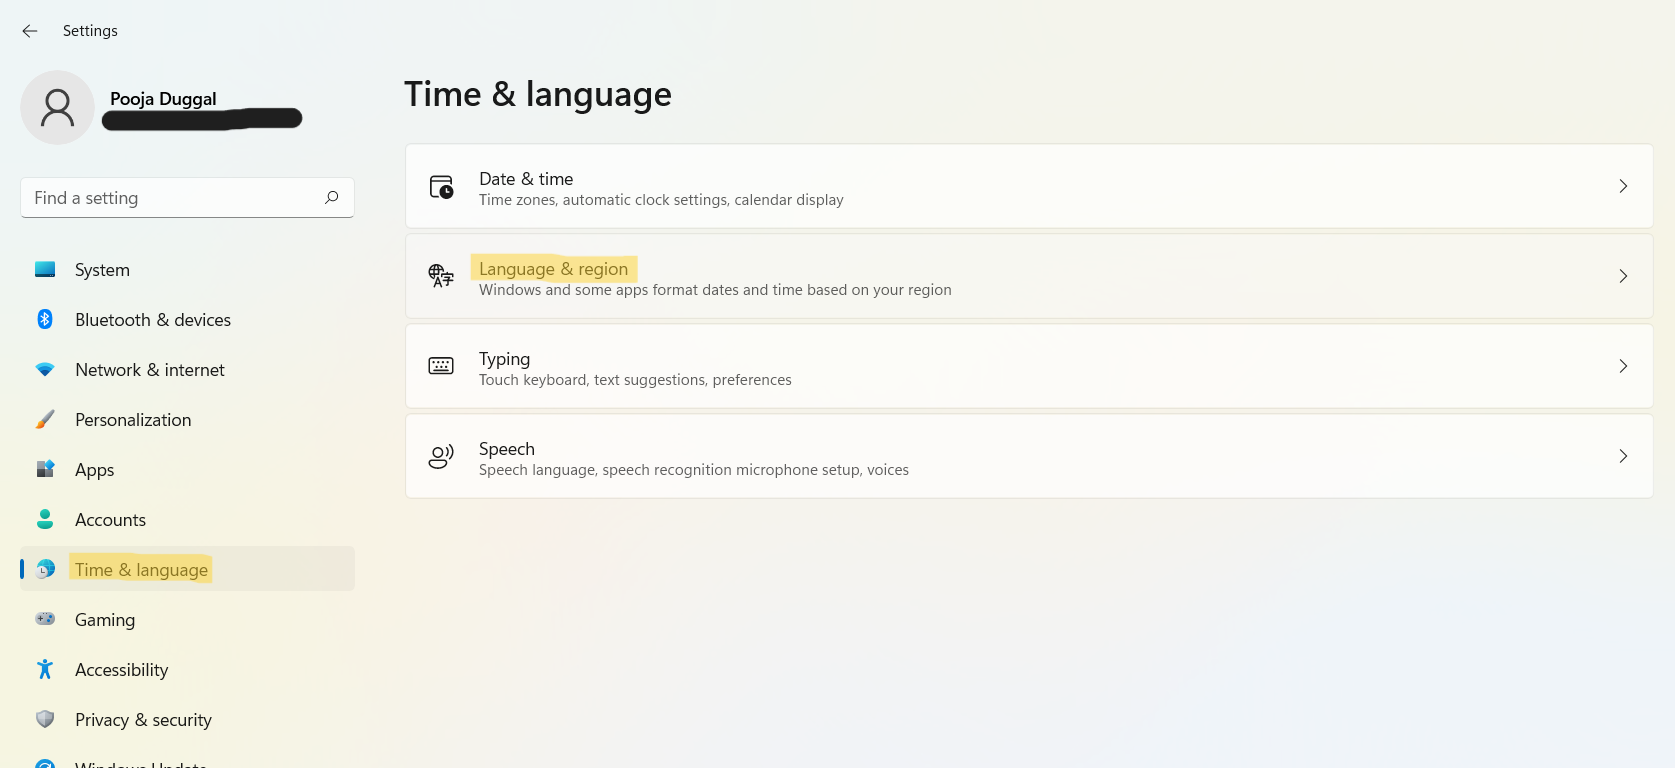1675x768 pixels.
Task: Open Speech settings chevron arrow
Action: coord(1622,456)
